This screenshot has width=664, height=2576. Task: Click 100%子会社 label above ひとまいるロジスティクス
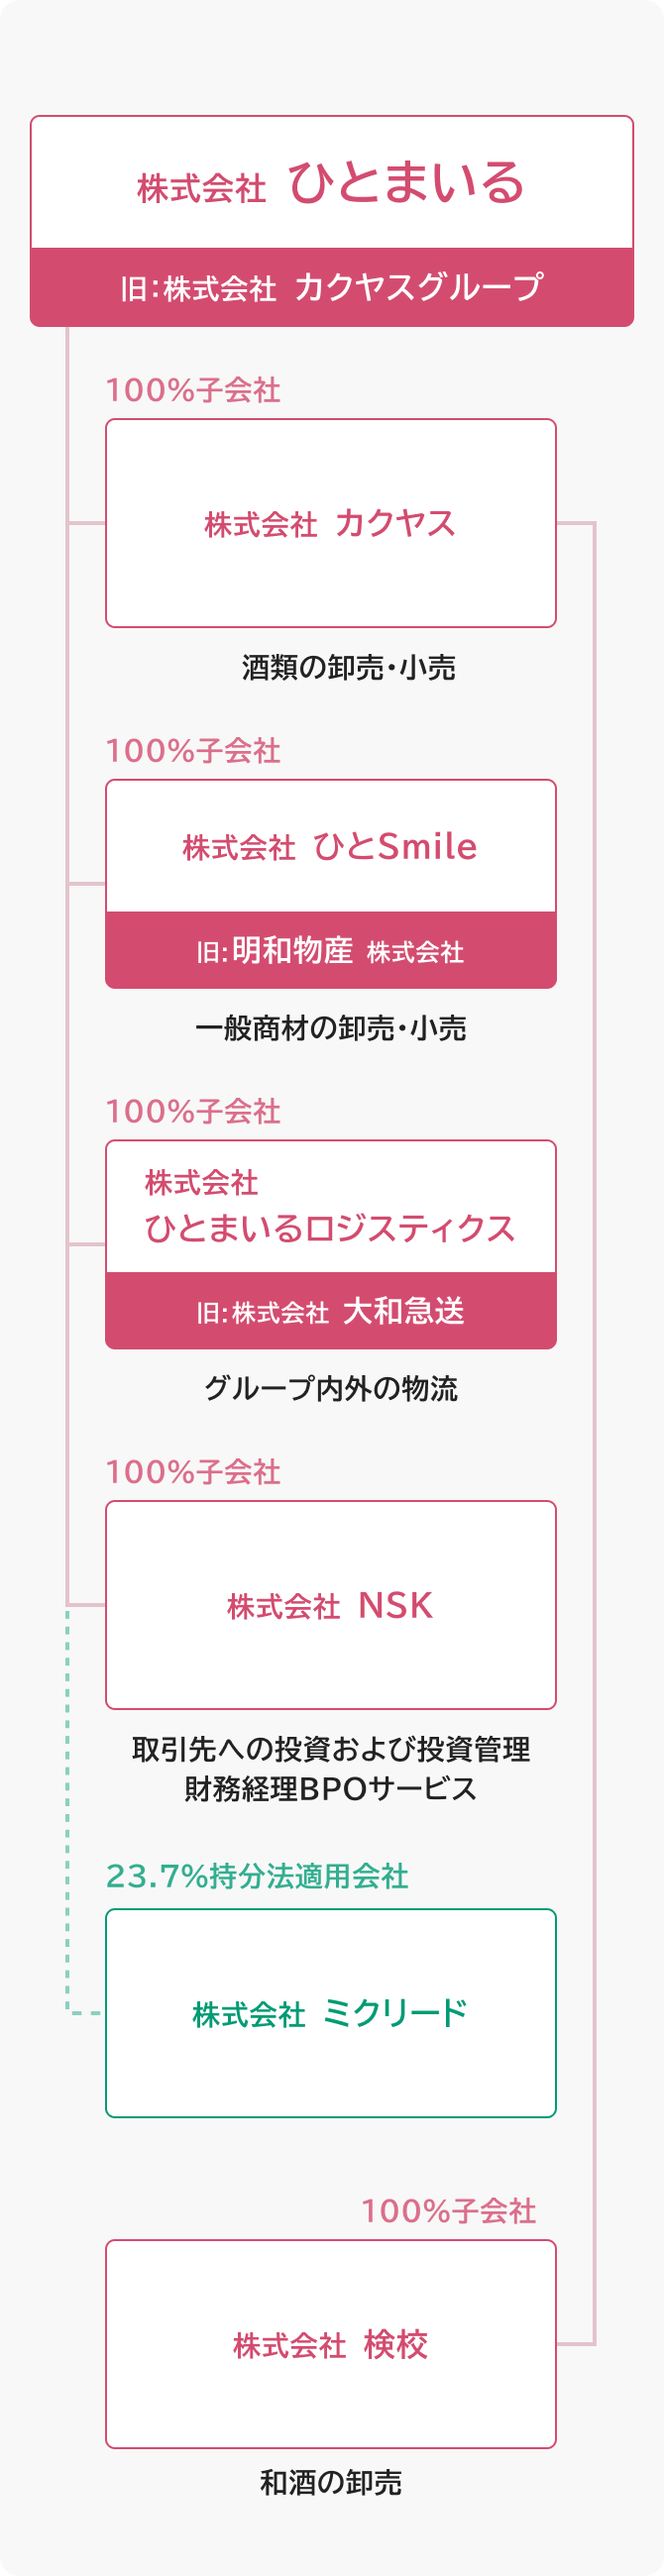(x=193, y=1111)
